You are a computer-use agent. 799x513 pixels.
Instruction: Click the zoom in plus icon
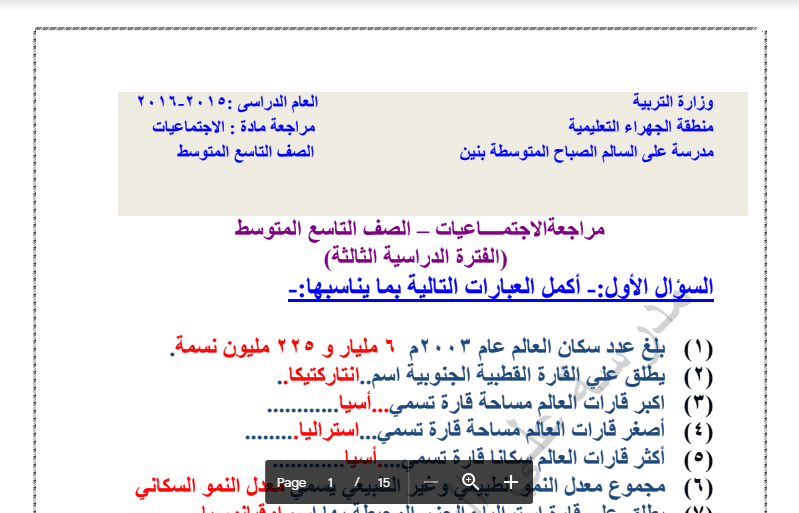coord(511,482)
